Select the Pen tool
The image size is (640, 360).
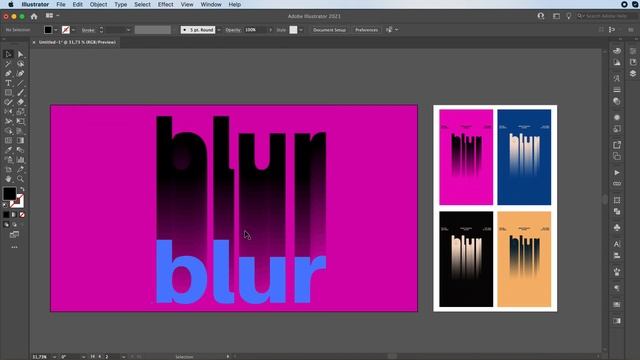point(8,73)
